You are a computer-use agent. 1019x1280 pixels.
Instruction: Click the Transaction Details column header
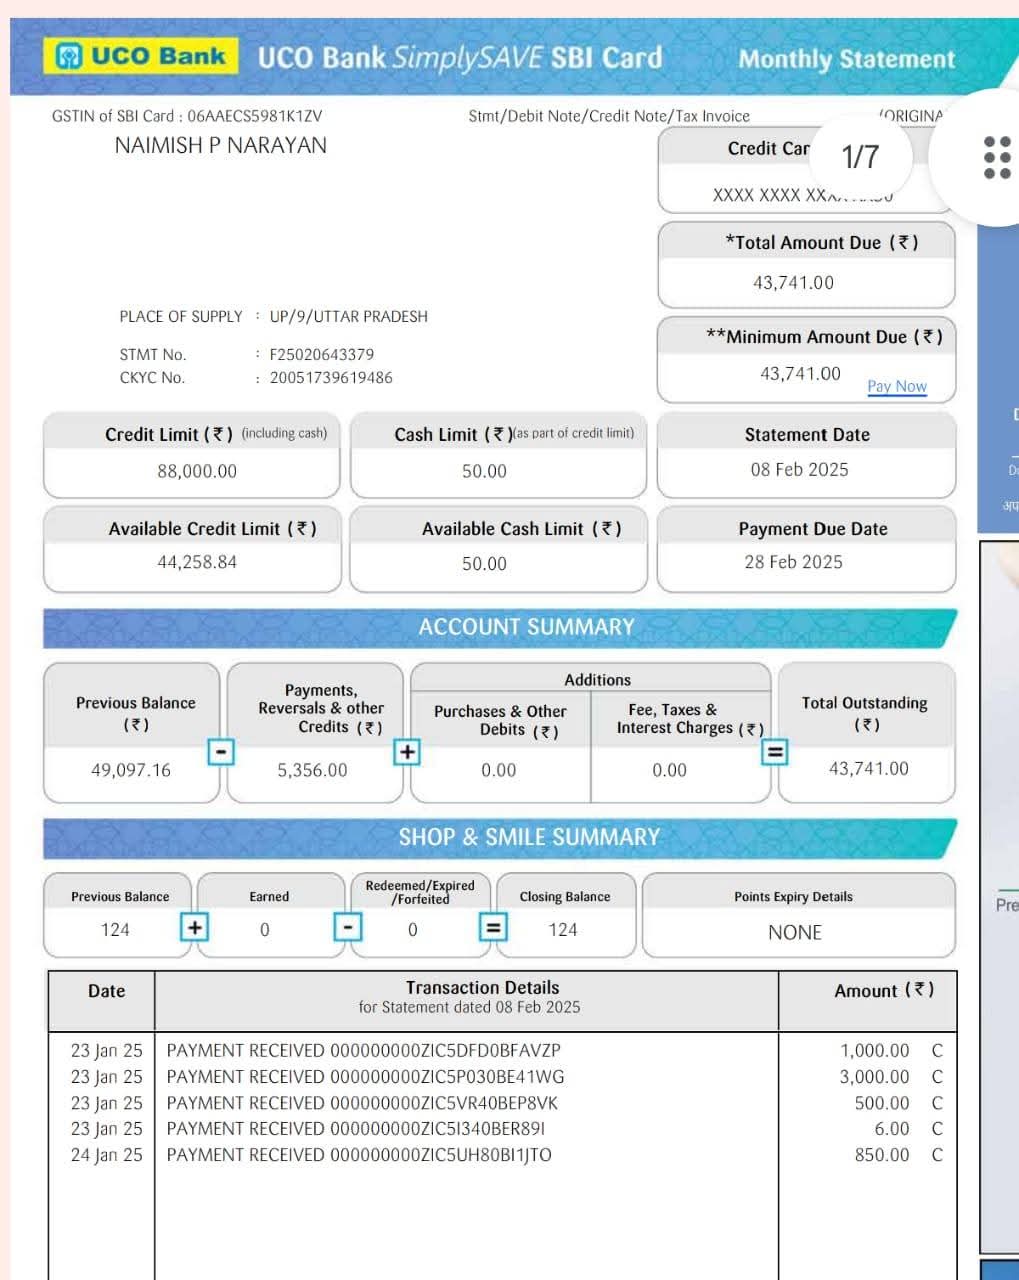pyautogui.click(x=483, y=987)
